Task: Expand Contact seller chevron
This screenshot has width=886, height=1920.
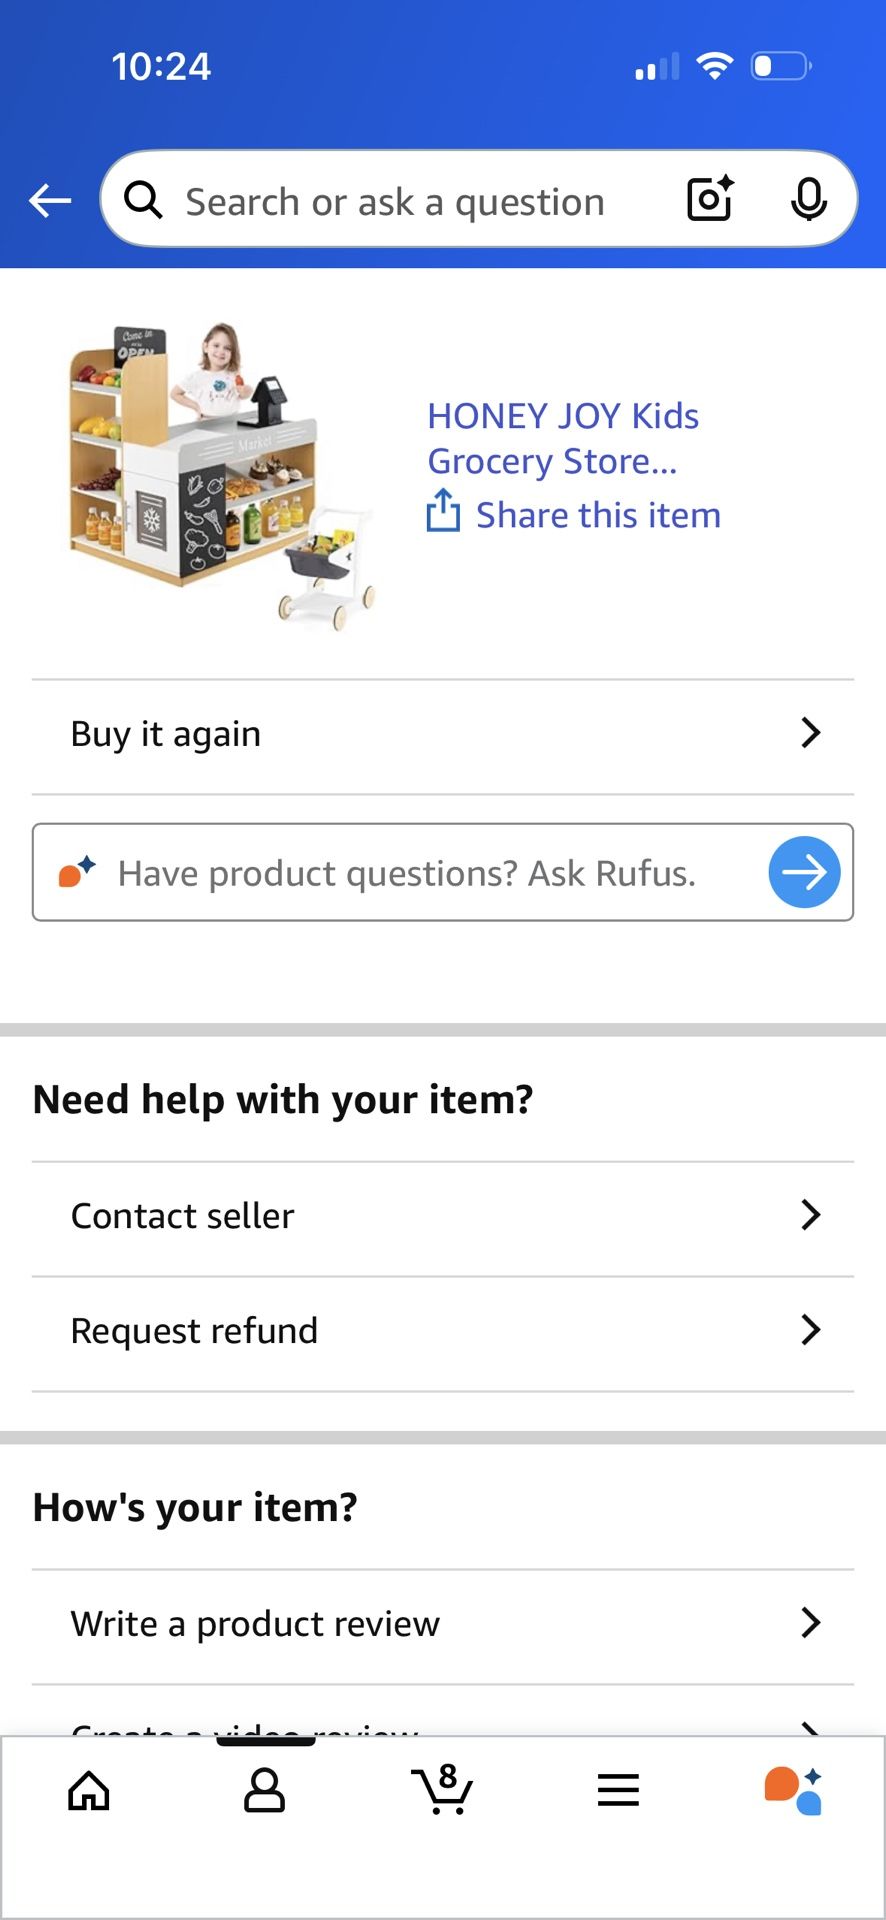Action: [x=811, y=1215]
